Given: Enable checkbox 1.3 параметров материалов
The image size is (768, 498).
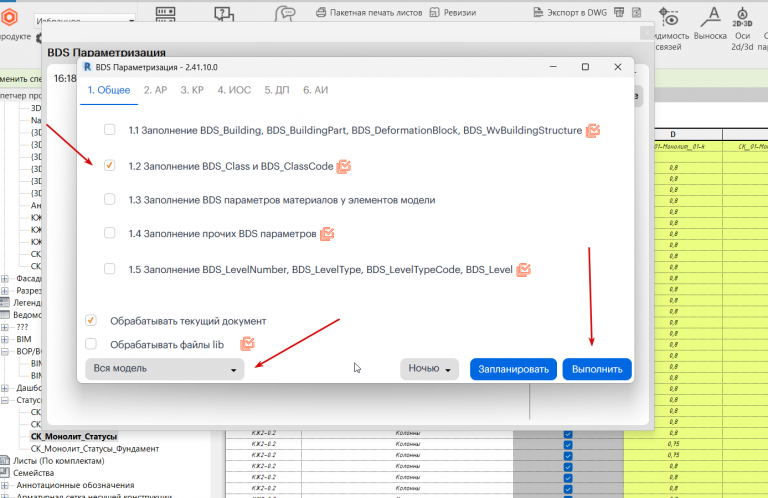Looking at the screenshot, I should tap(110, 199).
